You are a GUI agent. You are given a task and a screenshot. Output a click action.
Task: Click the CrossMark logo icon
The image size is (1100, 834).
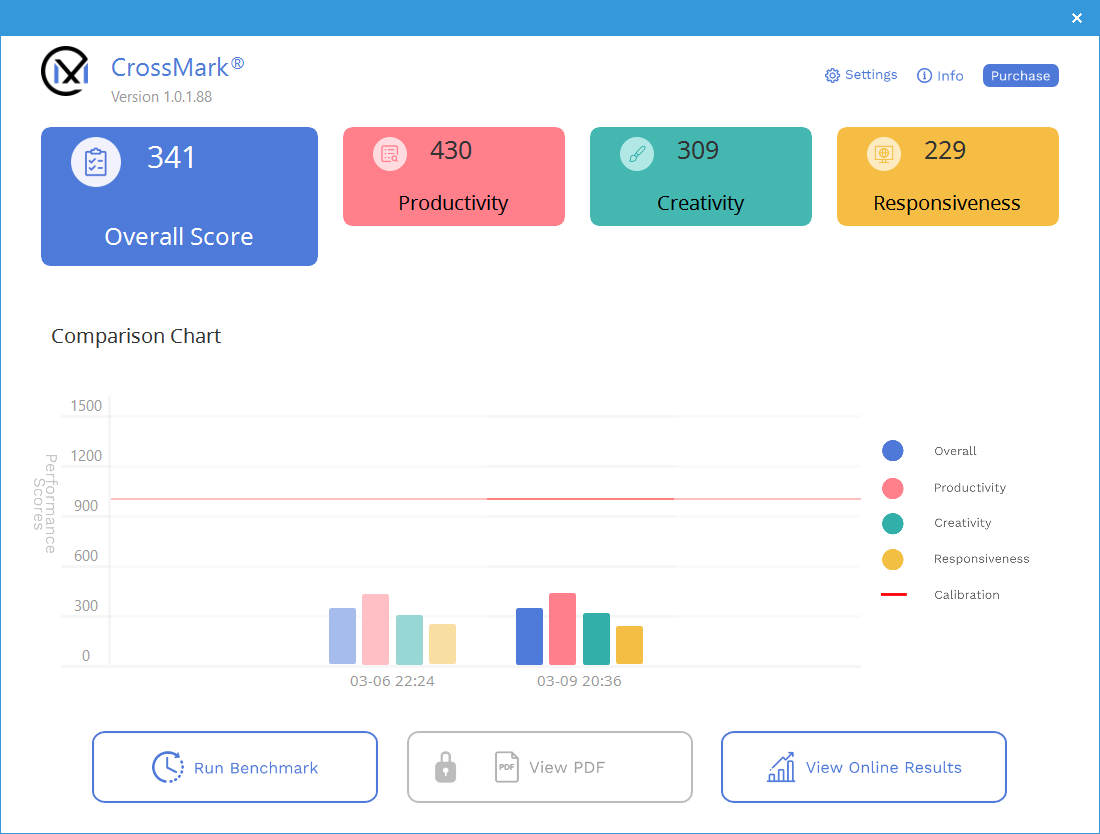[x=65, y=71]
